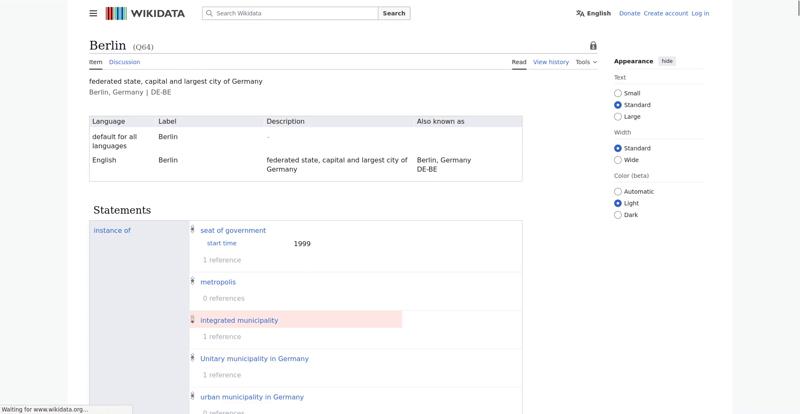Click rank icon beside integrated municipality

[x=192, y=320]
